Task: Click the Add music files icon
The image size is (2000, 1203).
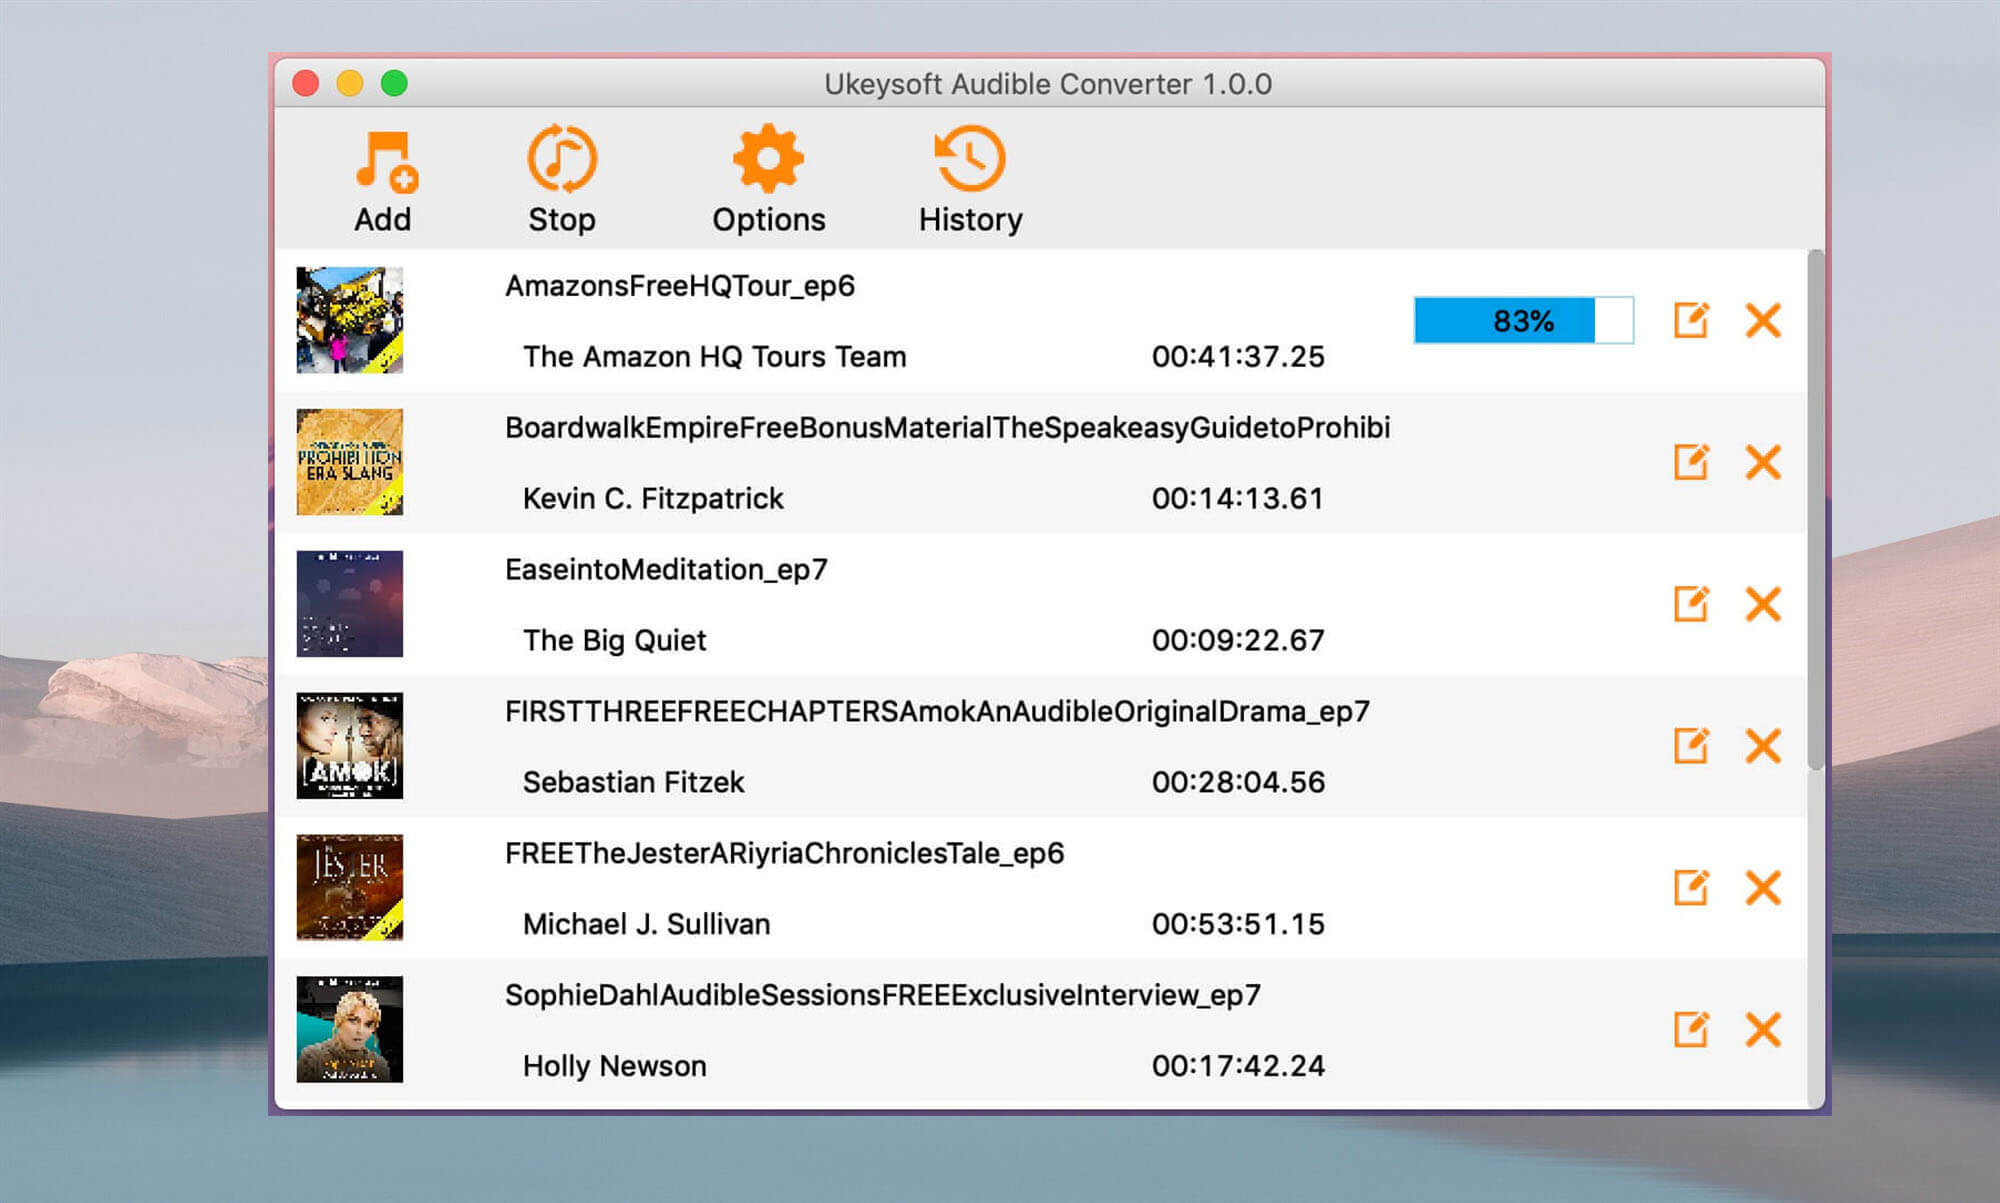Action: (x=384, y=160)
